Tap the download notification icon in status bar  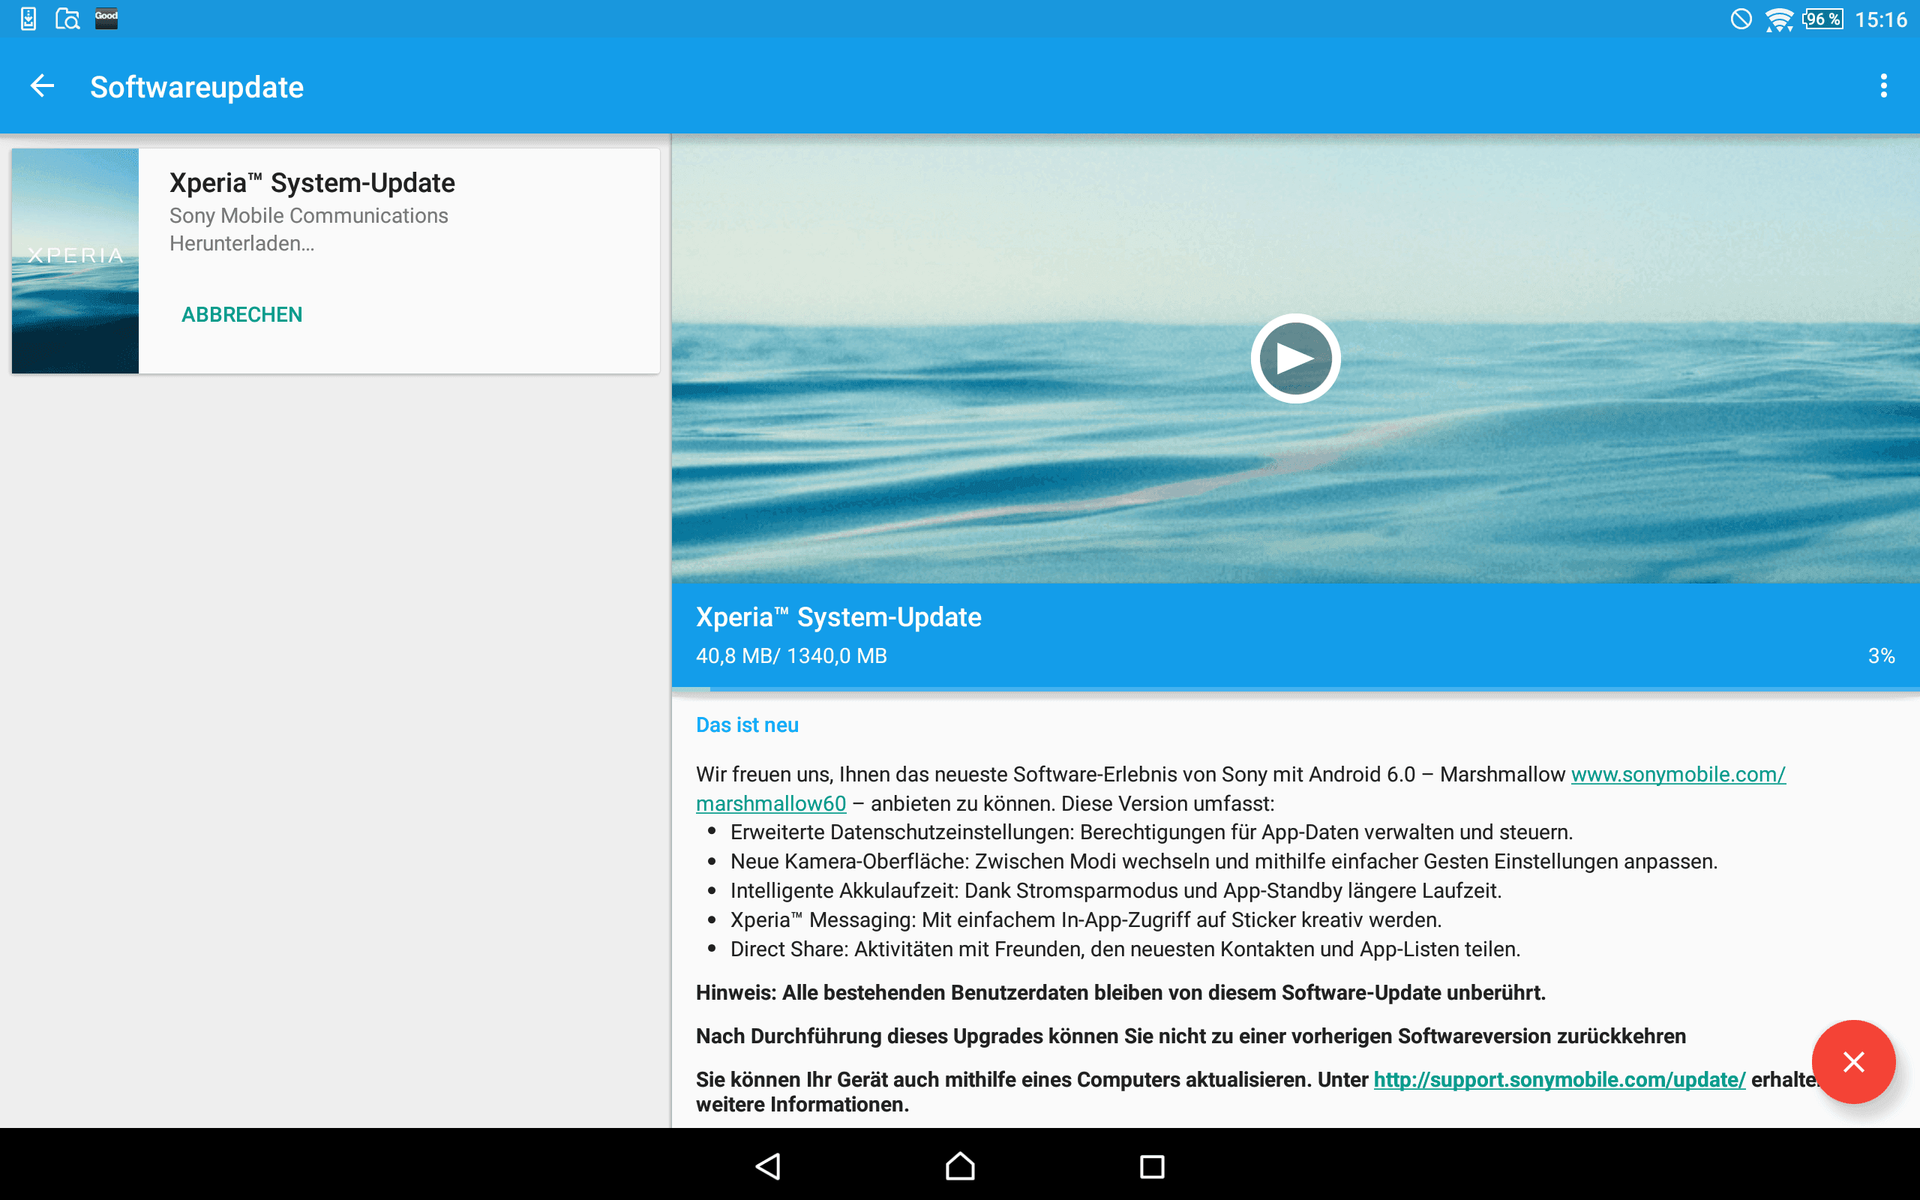(x=28, y=19)
